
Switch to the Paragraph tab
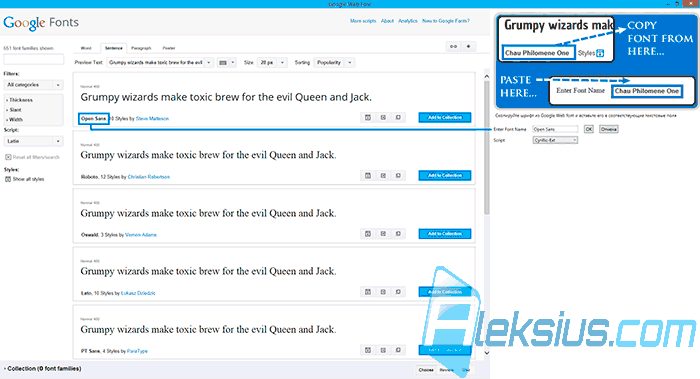pyautogui.click(x=141, y=48)
